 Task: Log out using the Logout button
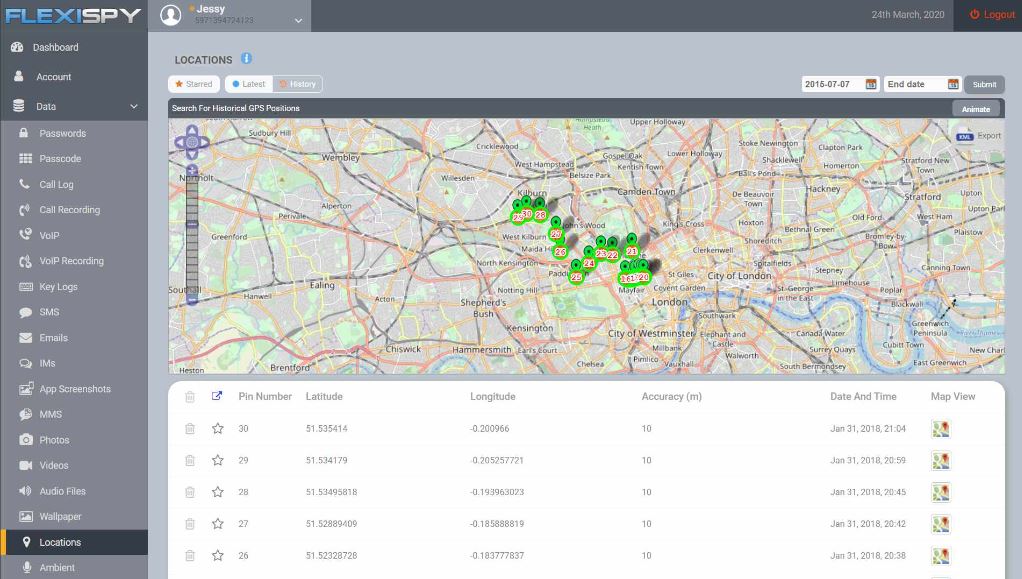[992, 14]
